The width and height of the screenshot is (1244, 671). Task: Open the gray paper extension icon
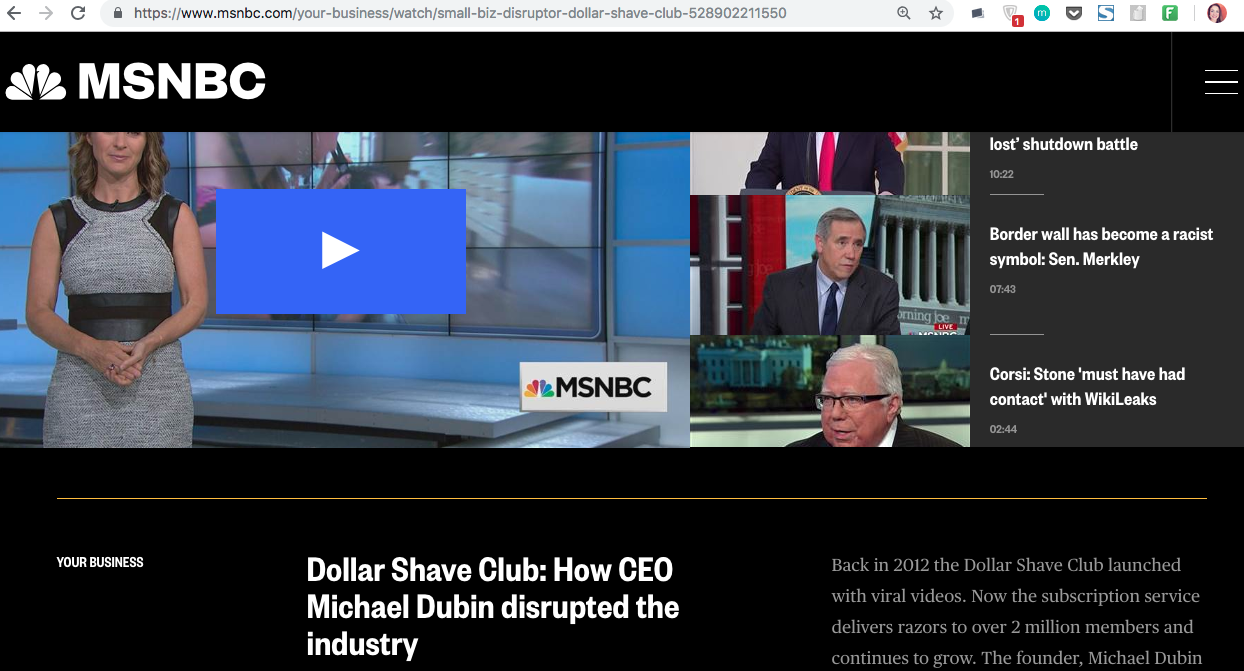tap(1138, 14)
